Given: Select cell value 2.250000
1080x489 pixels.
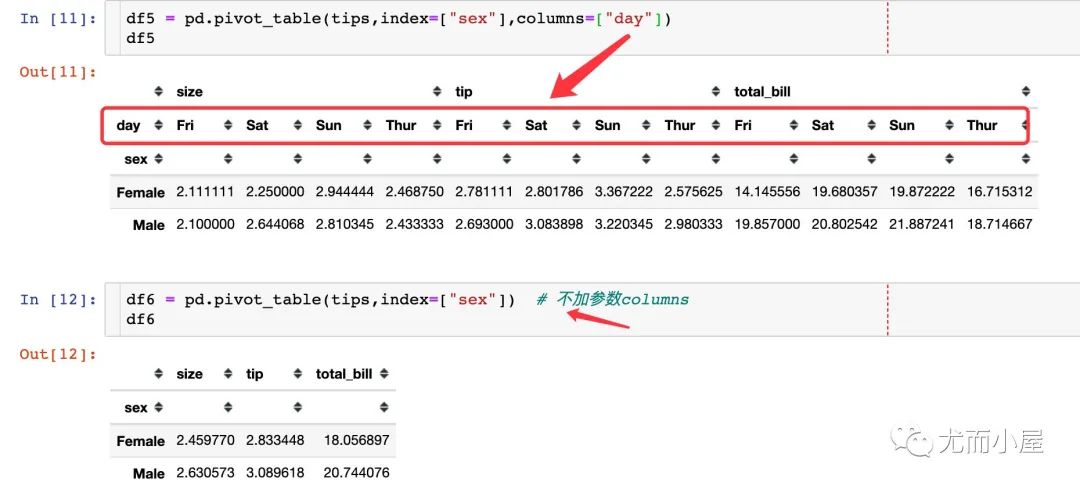Looking at the screenshot, I should [275, 192].
